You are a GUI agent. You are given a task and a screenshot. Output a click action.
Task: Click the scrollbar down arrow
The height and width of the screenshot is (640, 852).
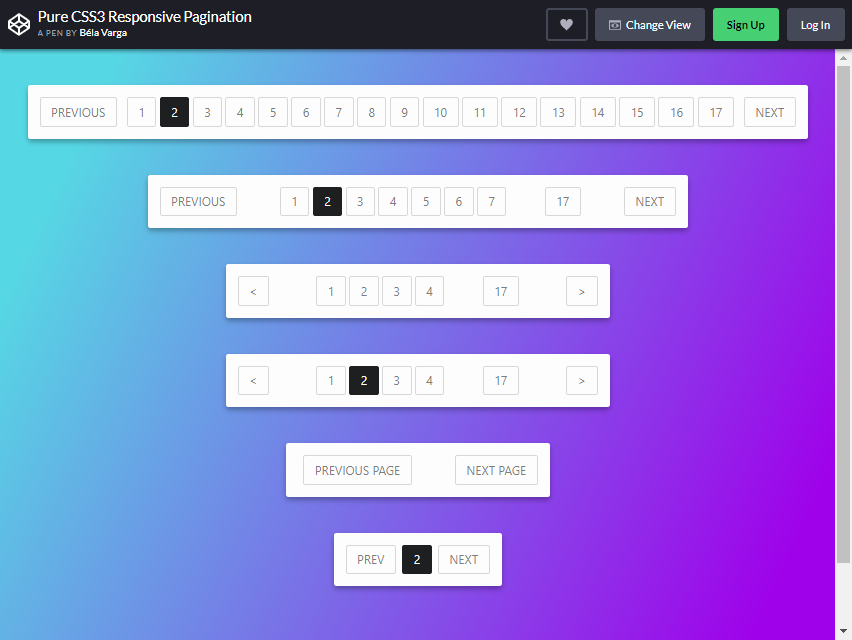(843, 631)
